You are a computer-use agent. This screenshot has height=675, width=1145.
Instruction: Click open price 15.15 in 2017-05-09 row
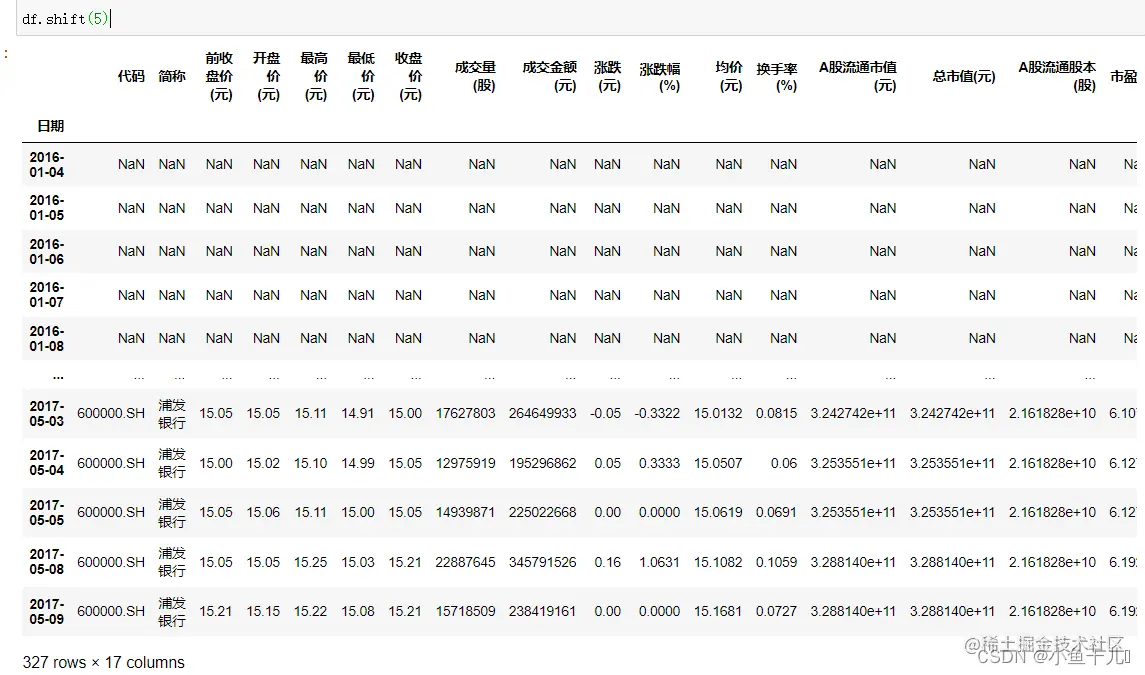[263, 611]
